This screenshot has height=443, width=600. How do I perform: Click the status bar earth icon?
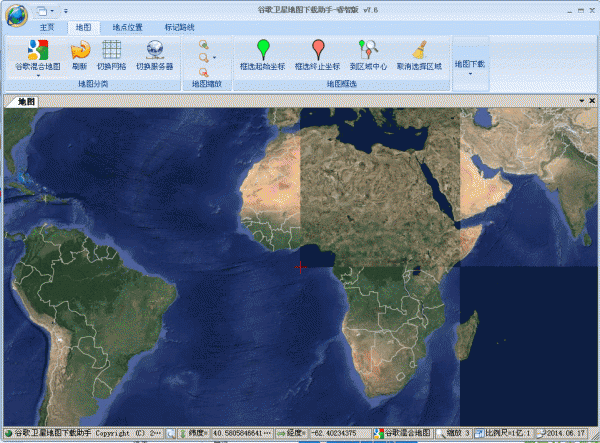point(8,433)
